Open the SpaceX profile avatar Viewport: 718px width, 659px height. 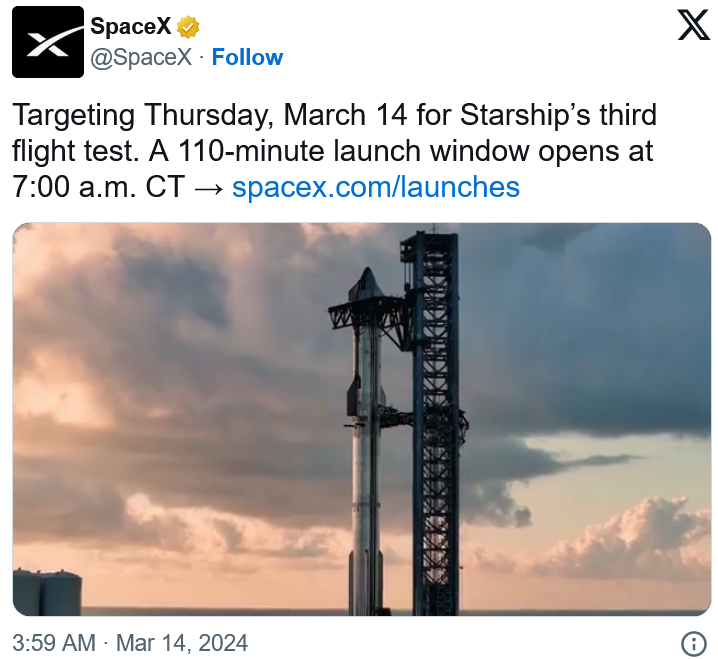point(48,42)
